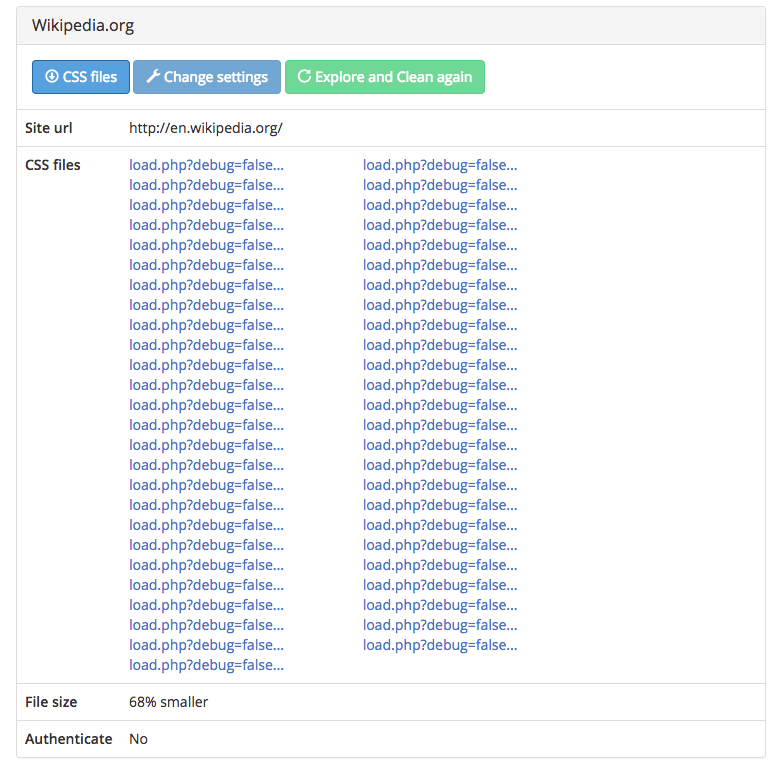The width and height of the screenshot is (774, 763).
Task: Open the first load.php link in right column
Action: tap(440, 165)
